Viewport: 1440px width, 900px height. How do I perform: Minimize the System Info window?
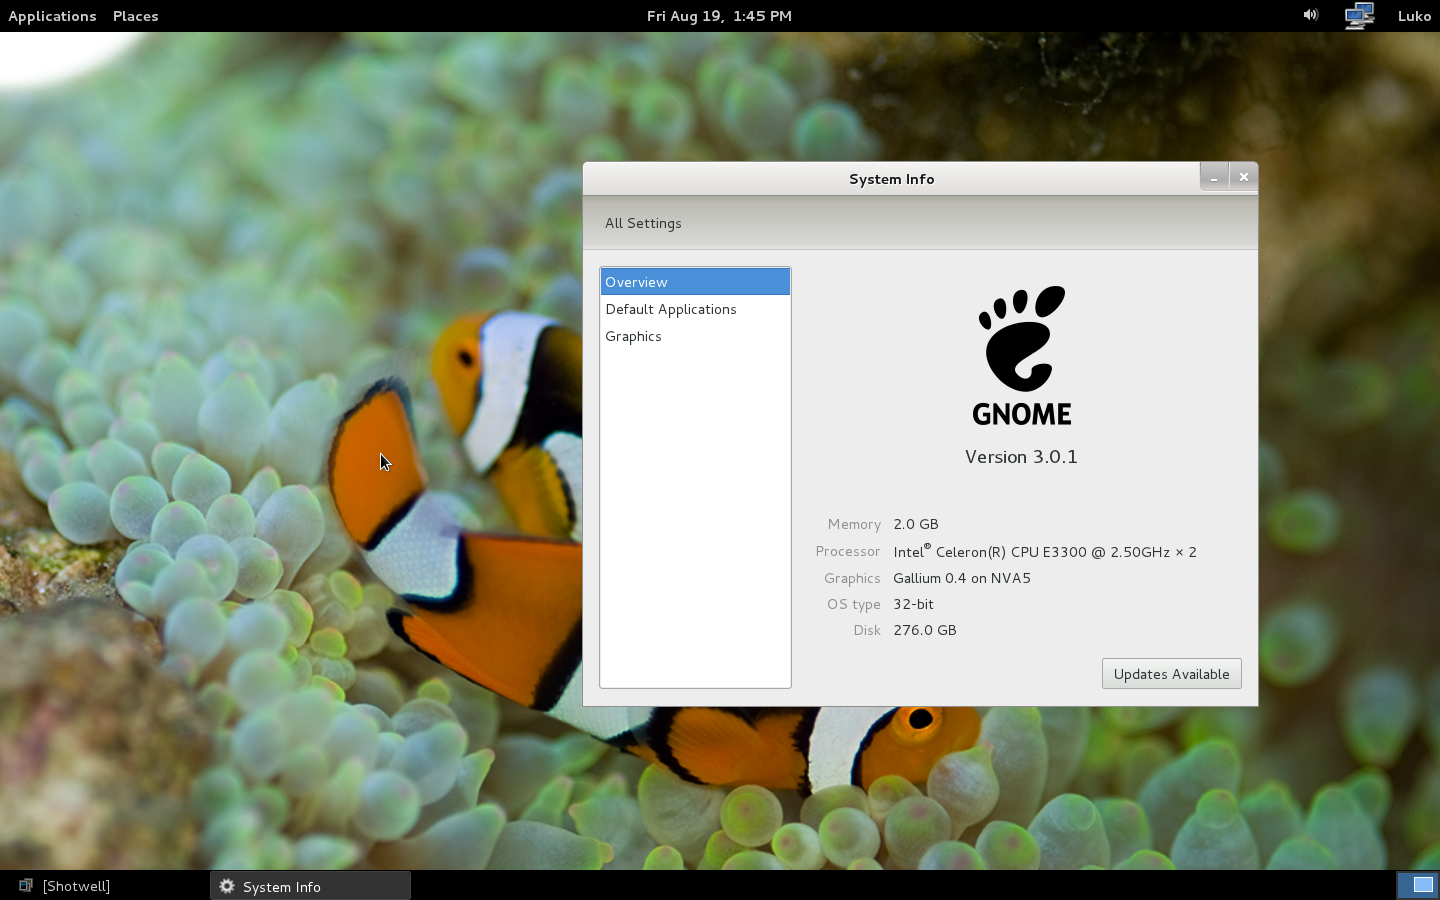[x=1214, y=177]
